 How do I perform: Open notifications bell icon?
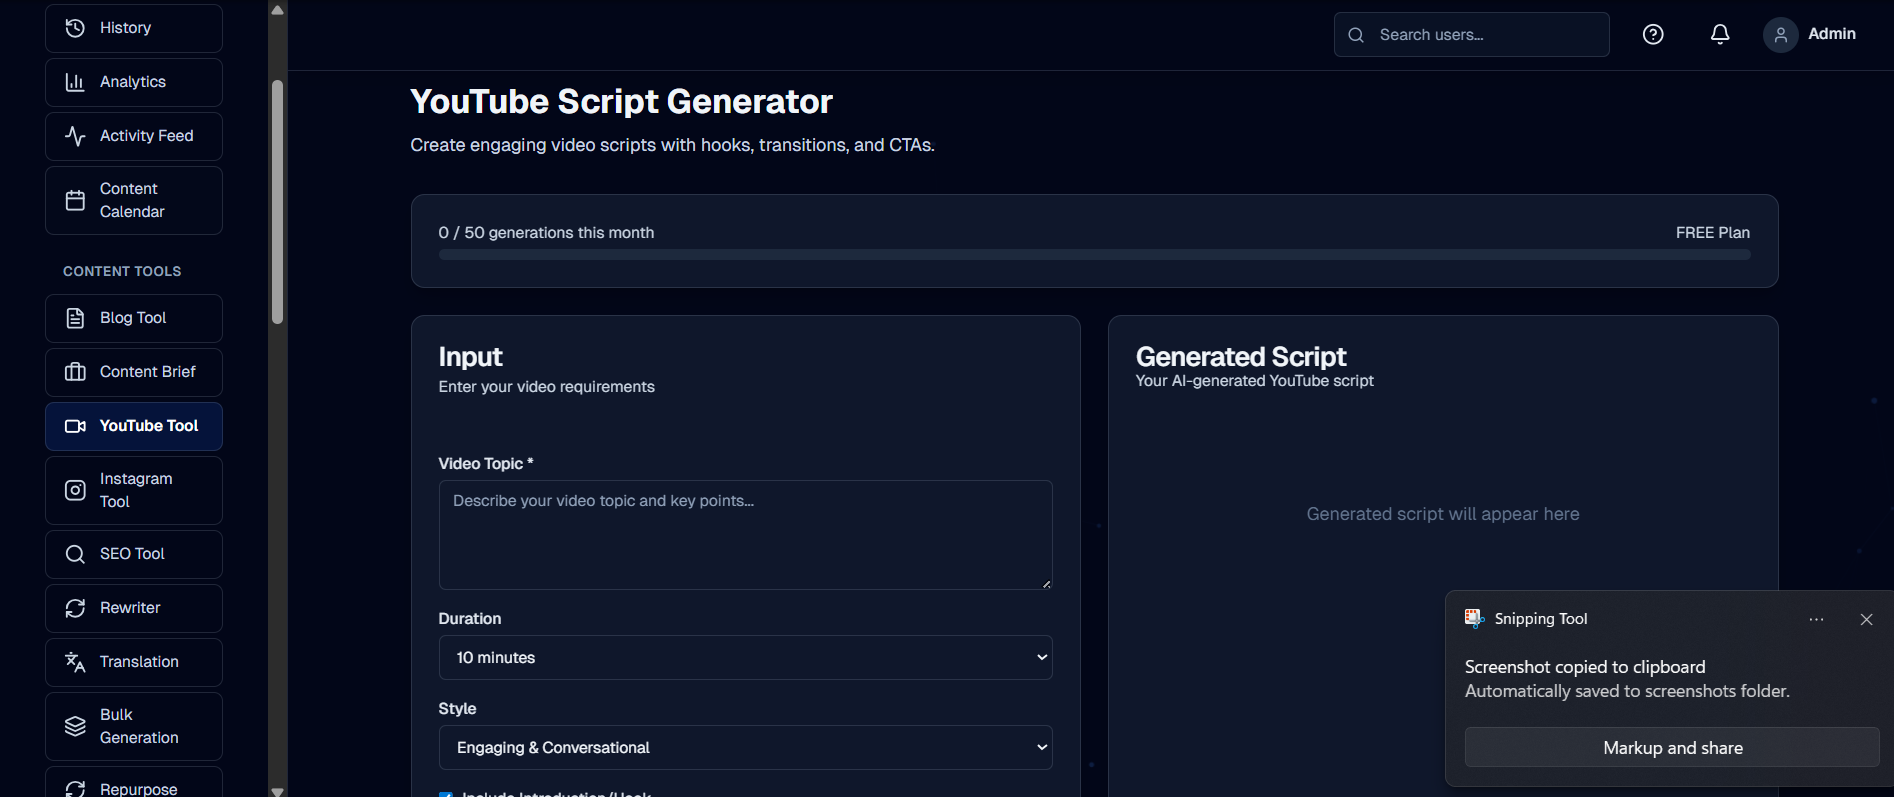(1720, 34)
